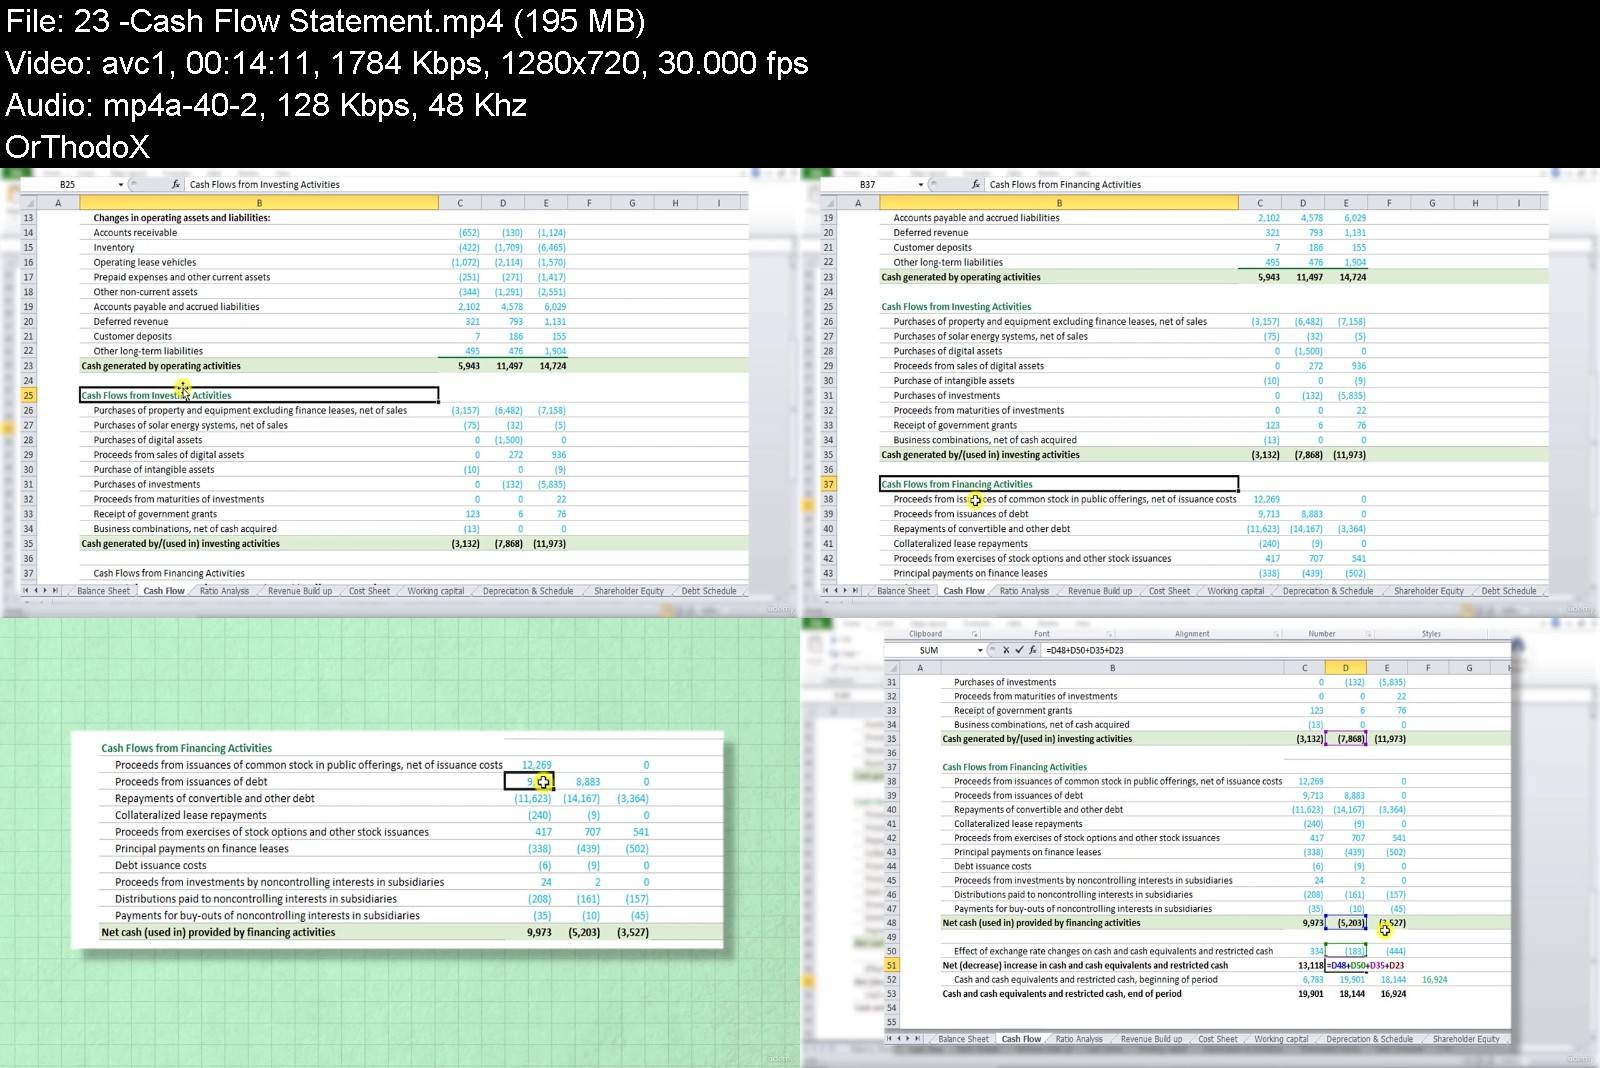Click 'Changes in operating assets and liabilities:' heading
The width and height of the screenshot is (1600, 1068).
[x=182, y=217]
